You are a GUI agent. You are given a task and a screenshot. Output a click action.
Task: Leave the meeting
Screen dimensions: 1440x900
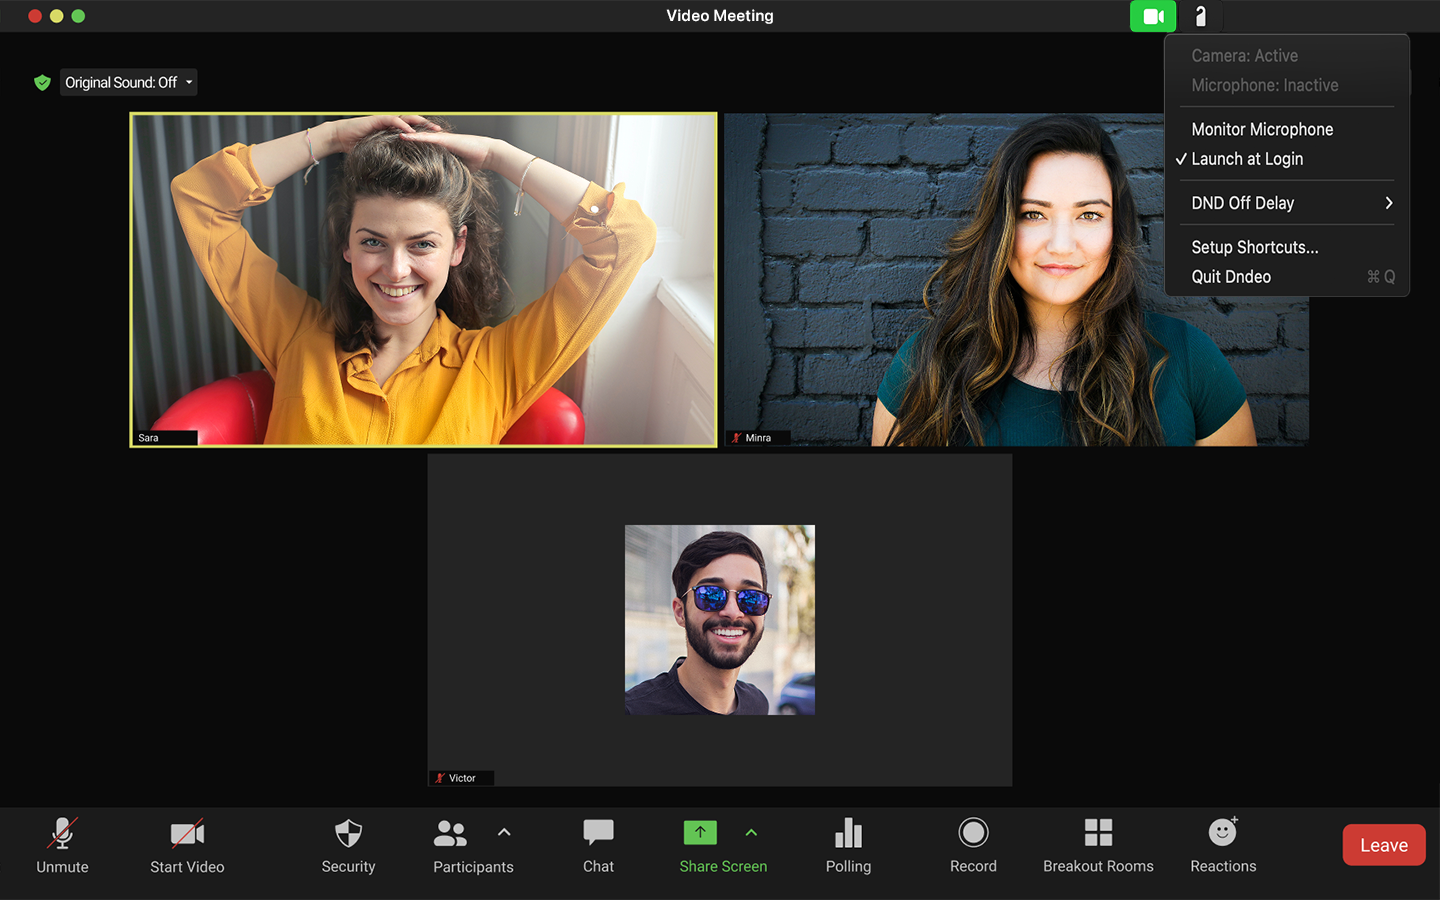[x=1383, y=844]
